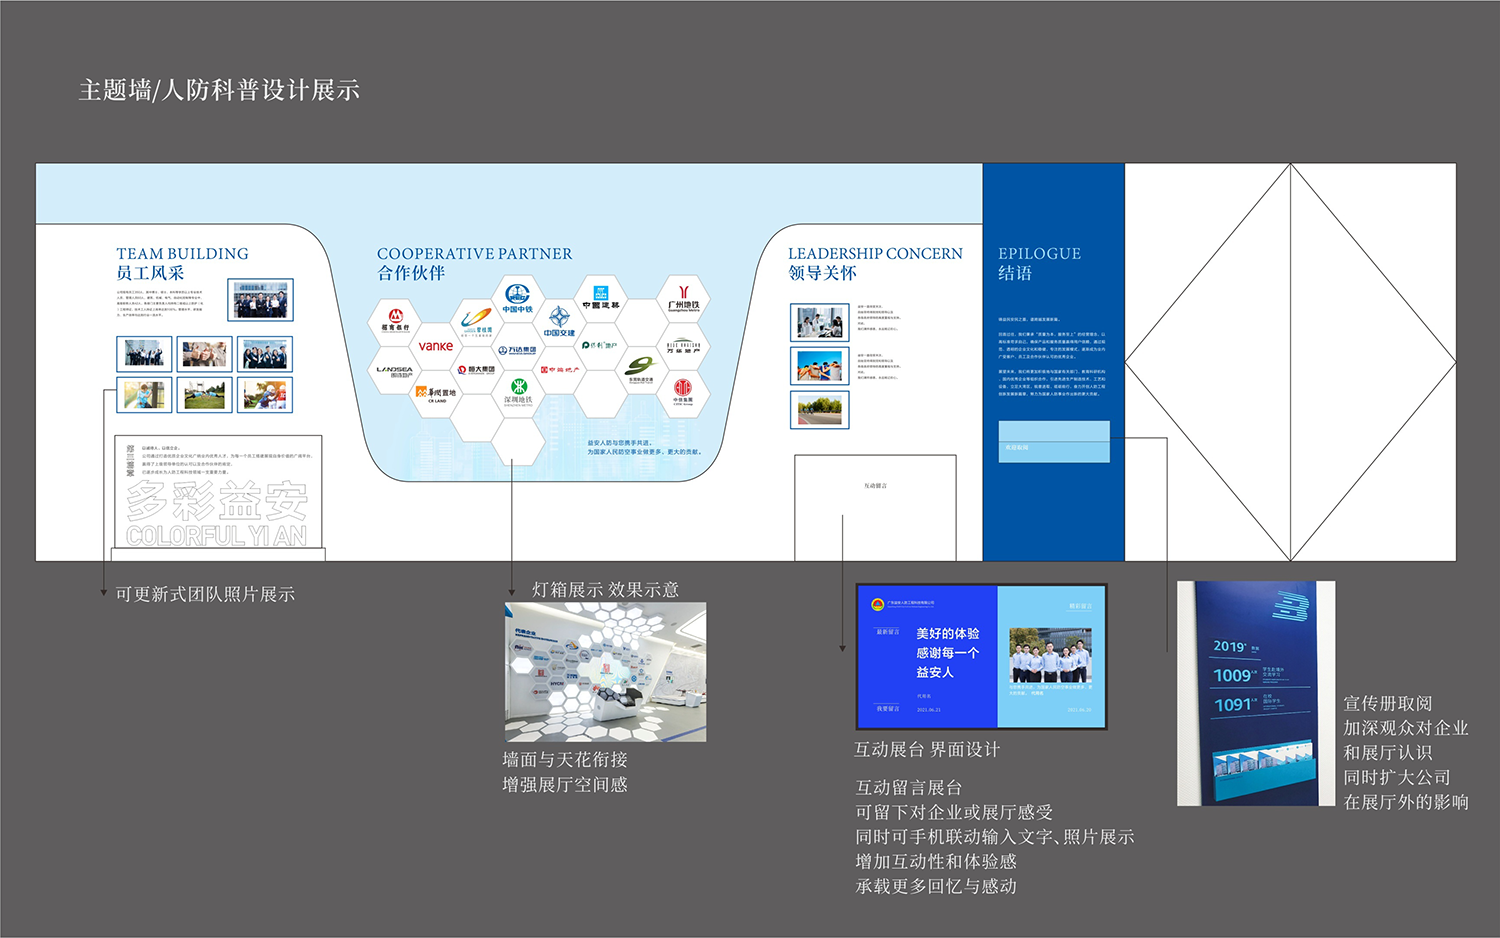
Task: Click the green 深圳地铁 metro logo
Action: (x=518, y=392)
